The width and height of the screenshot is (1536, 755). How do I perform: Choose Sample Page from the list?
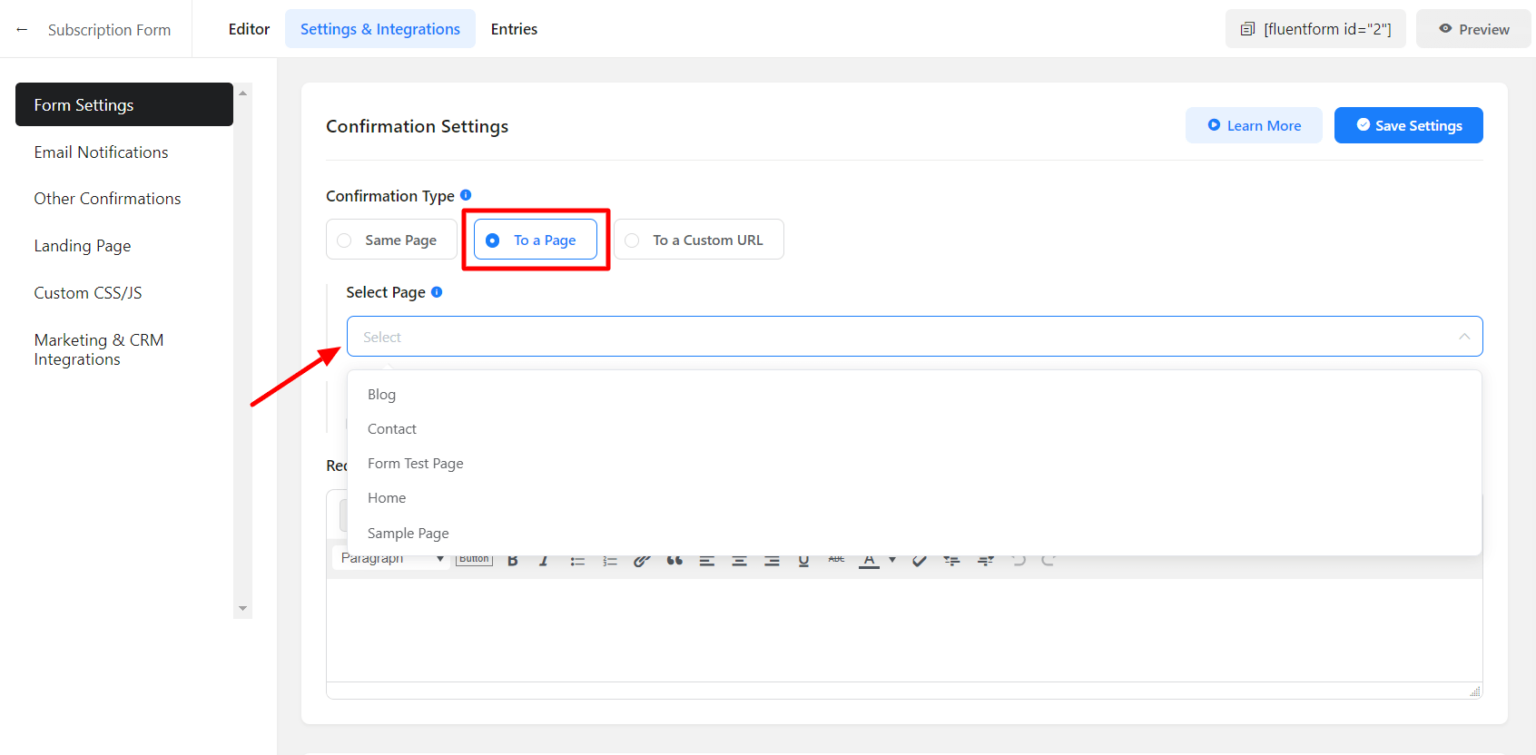[408, 533]
